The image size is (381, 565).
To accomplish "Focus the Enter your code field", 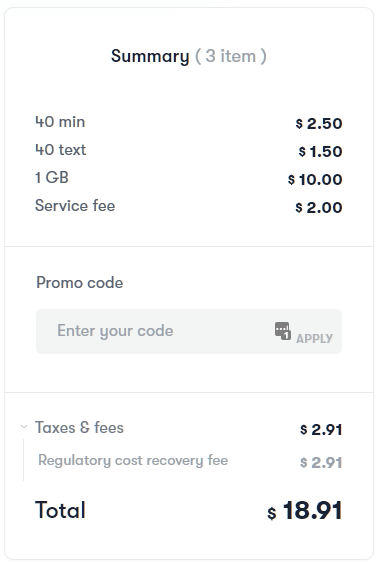I will [189, 331].
